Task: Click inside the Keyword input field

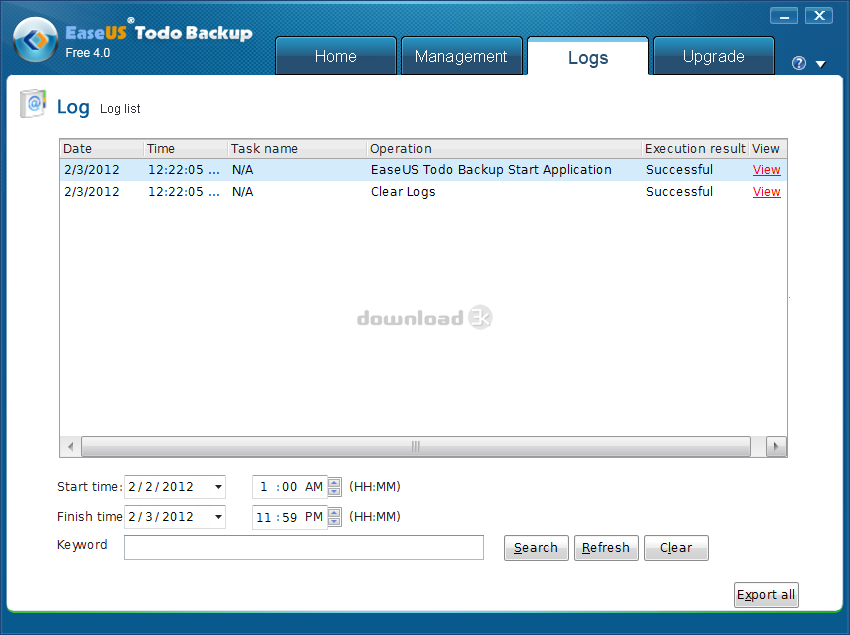Action: pyautogui.click(x=303, y=548)
